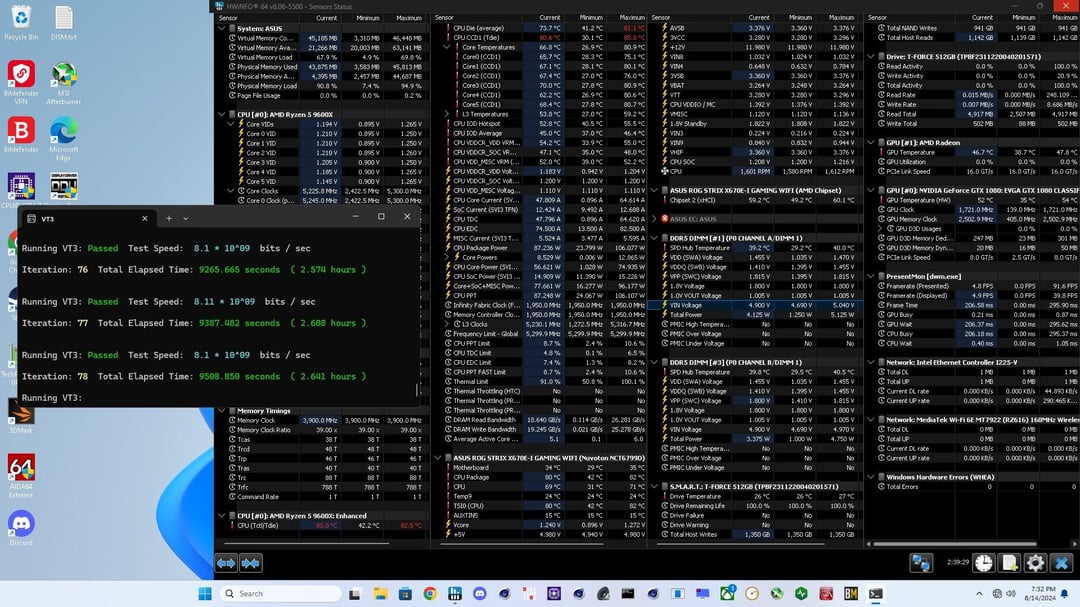The height and width of the screenshot is (607, 1080).
Task: Click the taskbar Search box
Action: (281, 593)
